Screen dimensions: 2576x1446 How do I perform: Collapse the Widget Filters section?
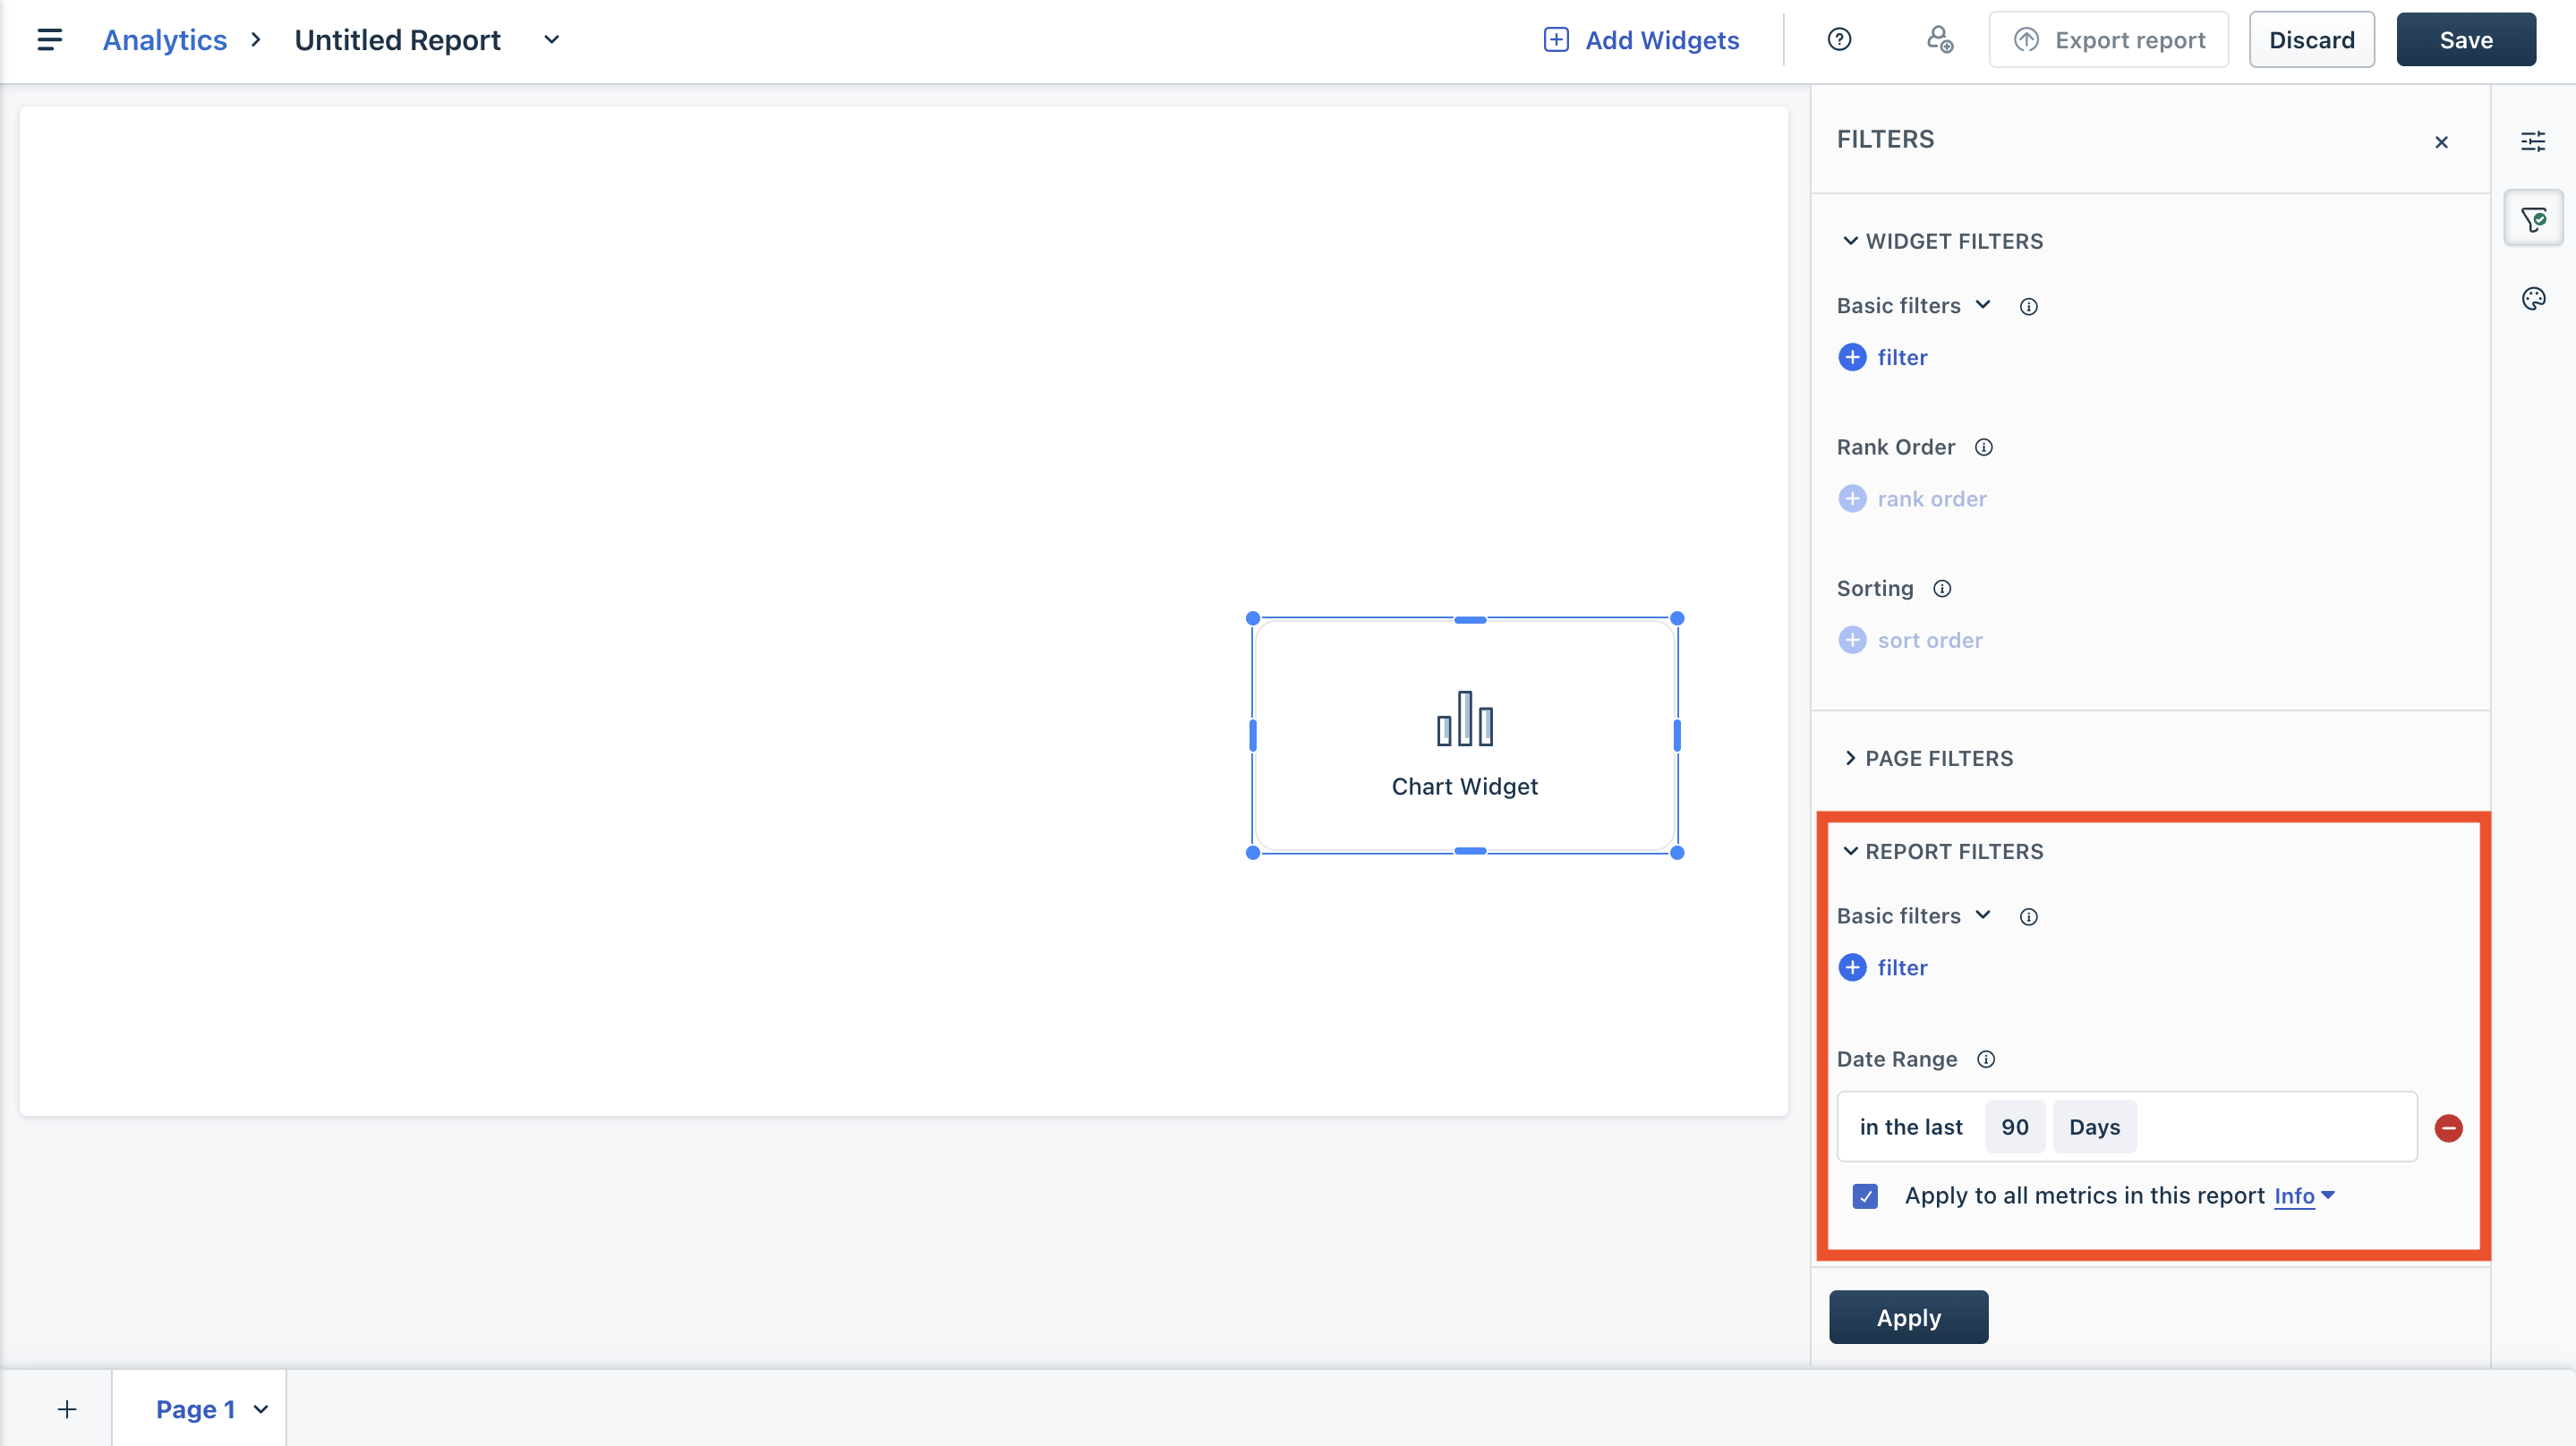1850,241
